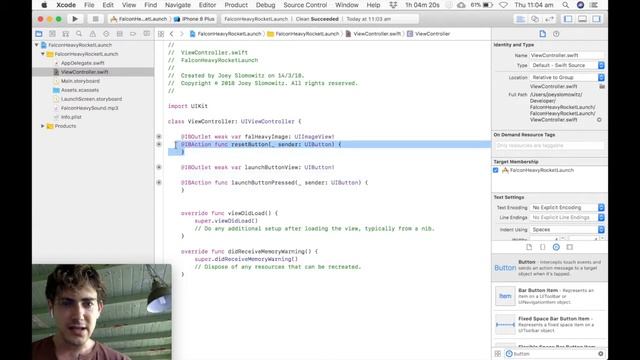Select the iPhone 8 Plus destination

[194, 19]
